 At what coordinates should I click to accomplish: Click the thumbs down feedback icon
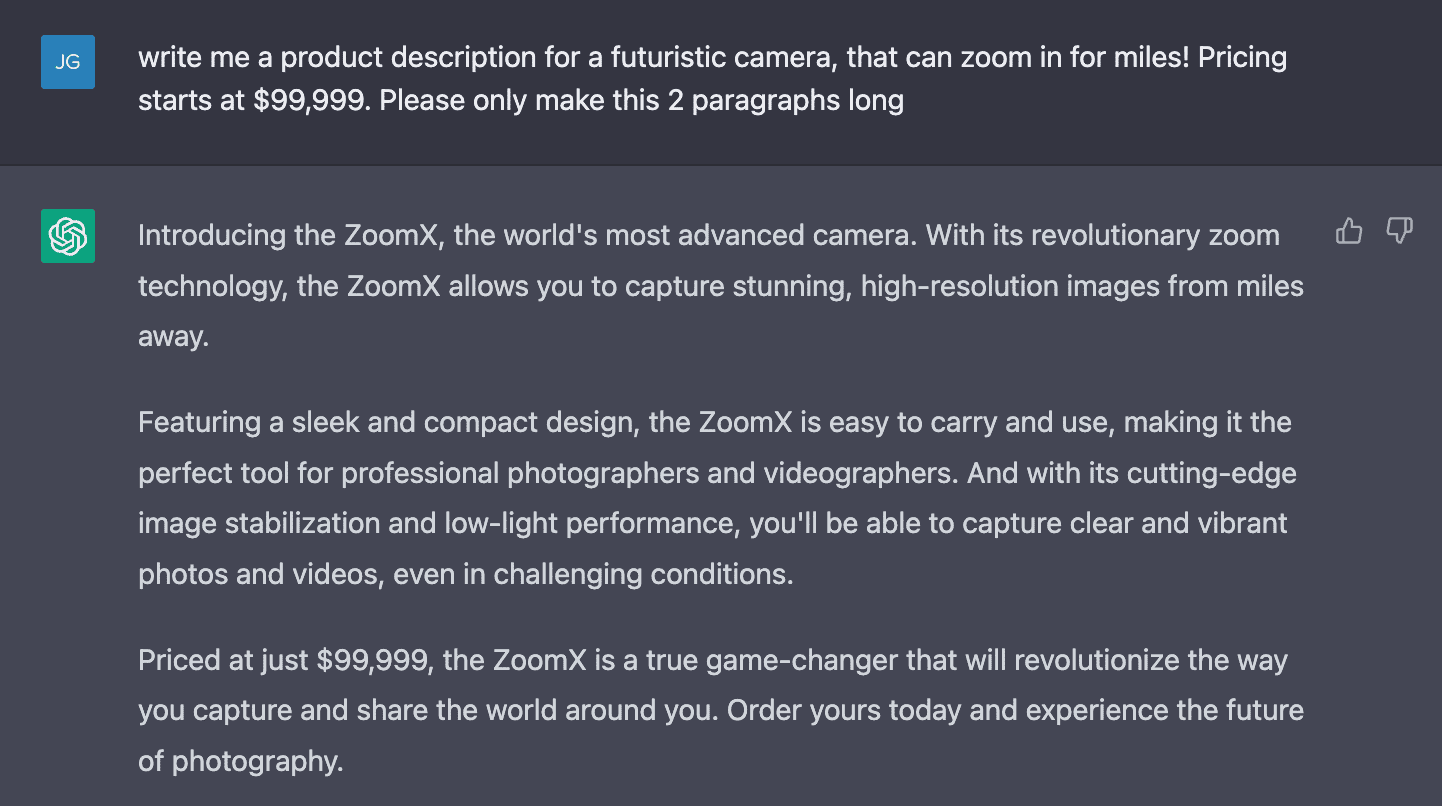pos(1399,232)
